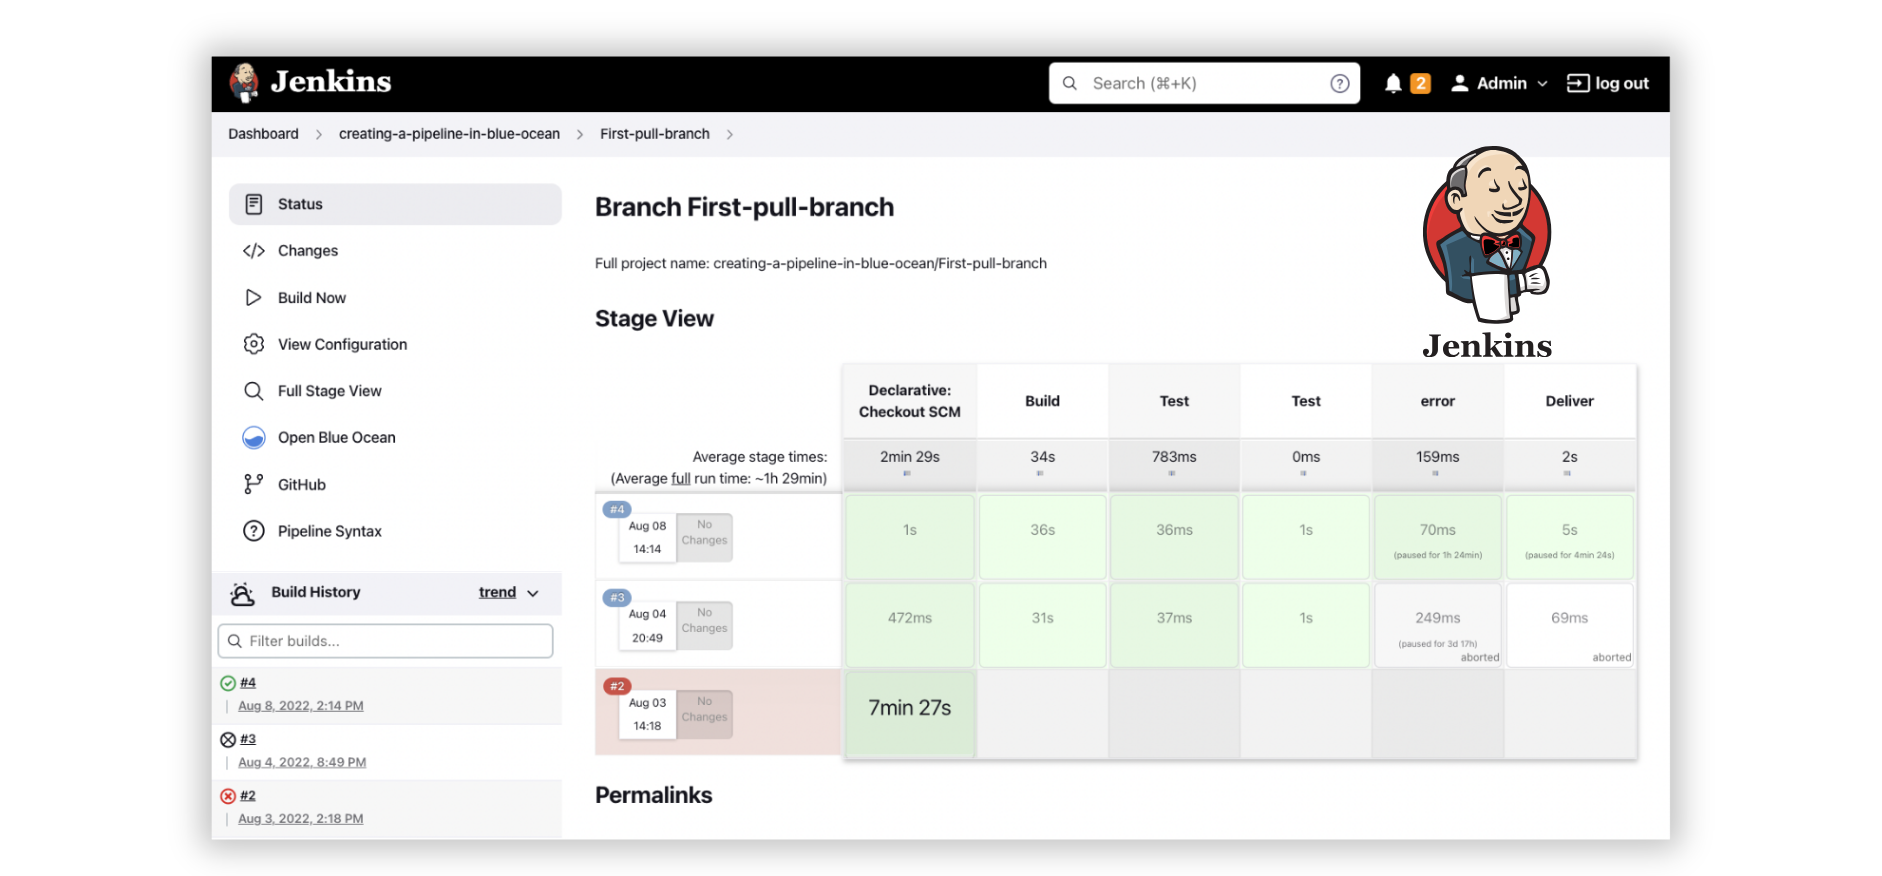Expand the First-pull-branch breadcrumb chevron
Viewport: 1882px width, 876px height.
click(730, 135)
